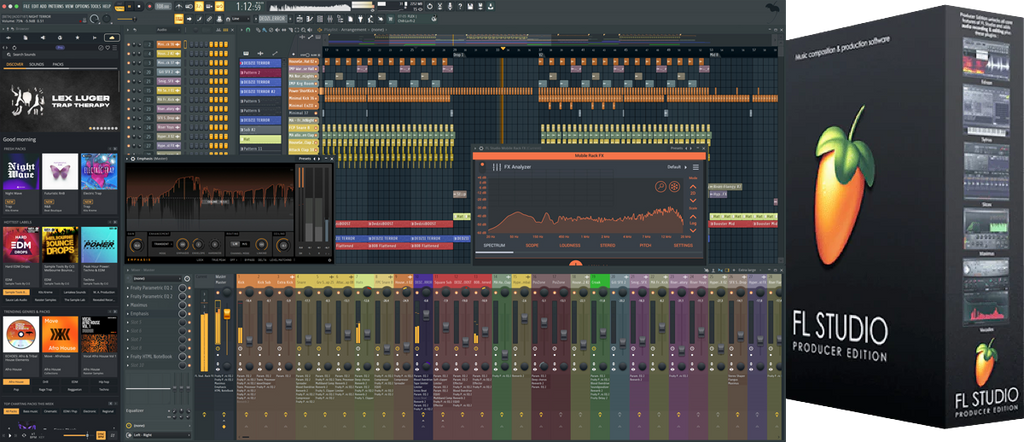
Task: Open SETTINGS tab in FX Analyzer
Action: (683, 245)
